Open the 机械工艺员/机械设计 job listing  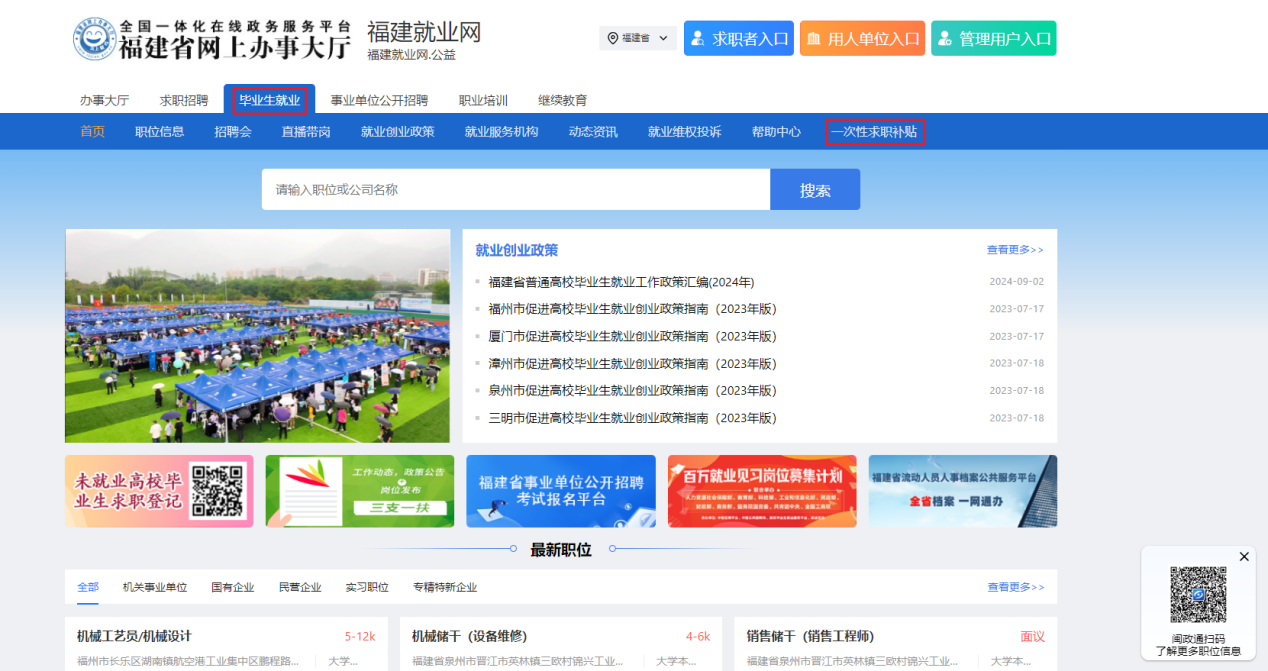click(x=135, y=636)
